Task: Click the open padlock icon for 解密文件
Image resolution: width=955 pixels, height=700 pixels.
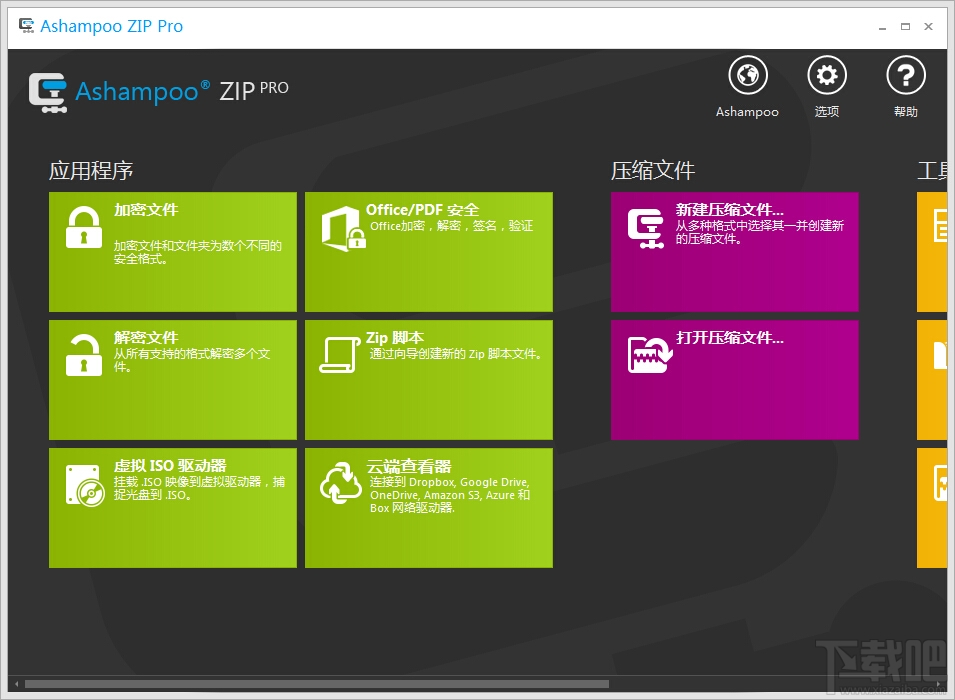Action: click(83, 355)
